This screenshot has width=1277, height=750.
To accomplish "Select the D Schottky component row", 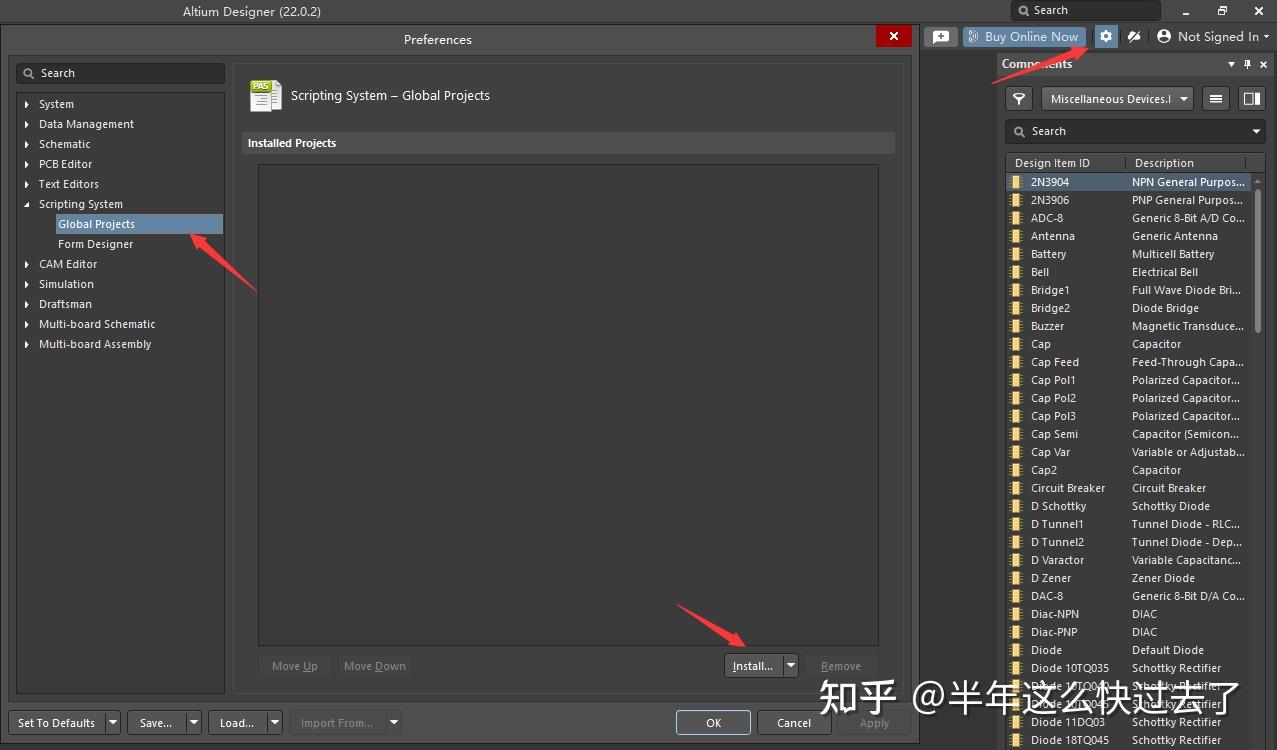I will 1128,506.
